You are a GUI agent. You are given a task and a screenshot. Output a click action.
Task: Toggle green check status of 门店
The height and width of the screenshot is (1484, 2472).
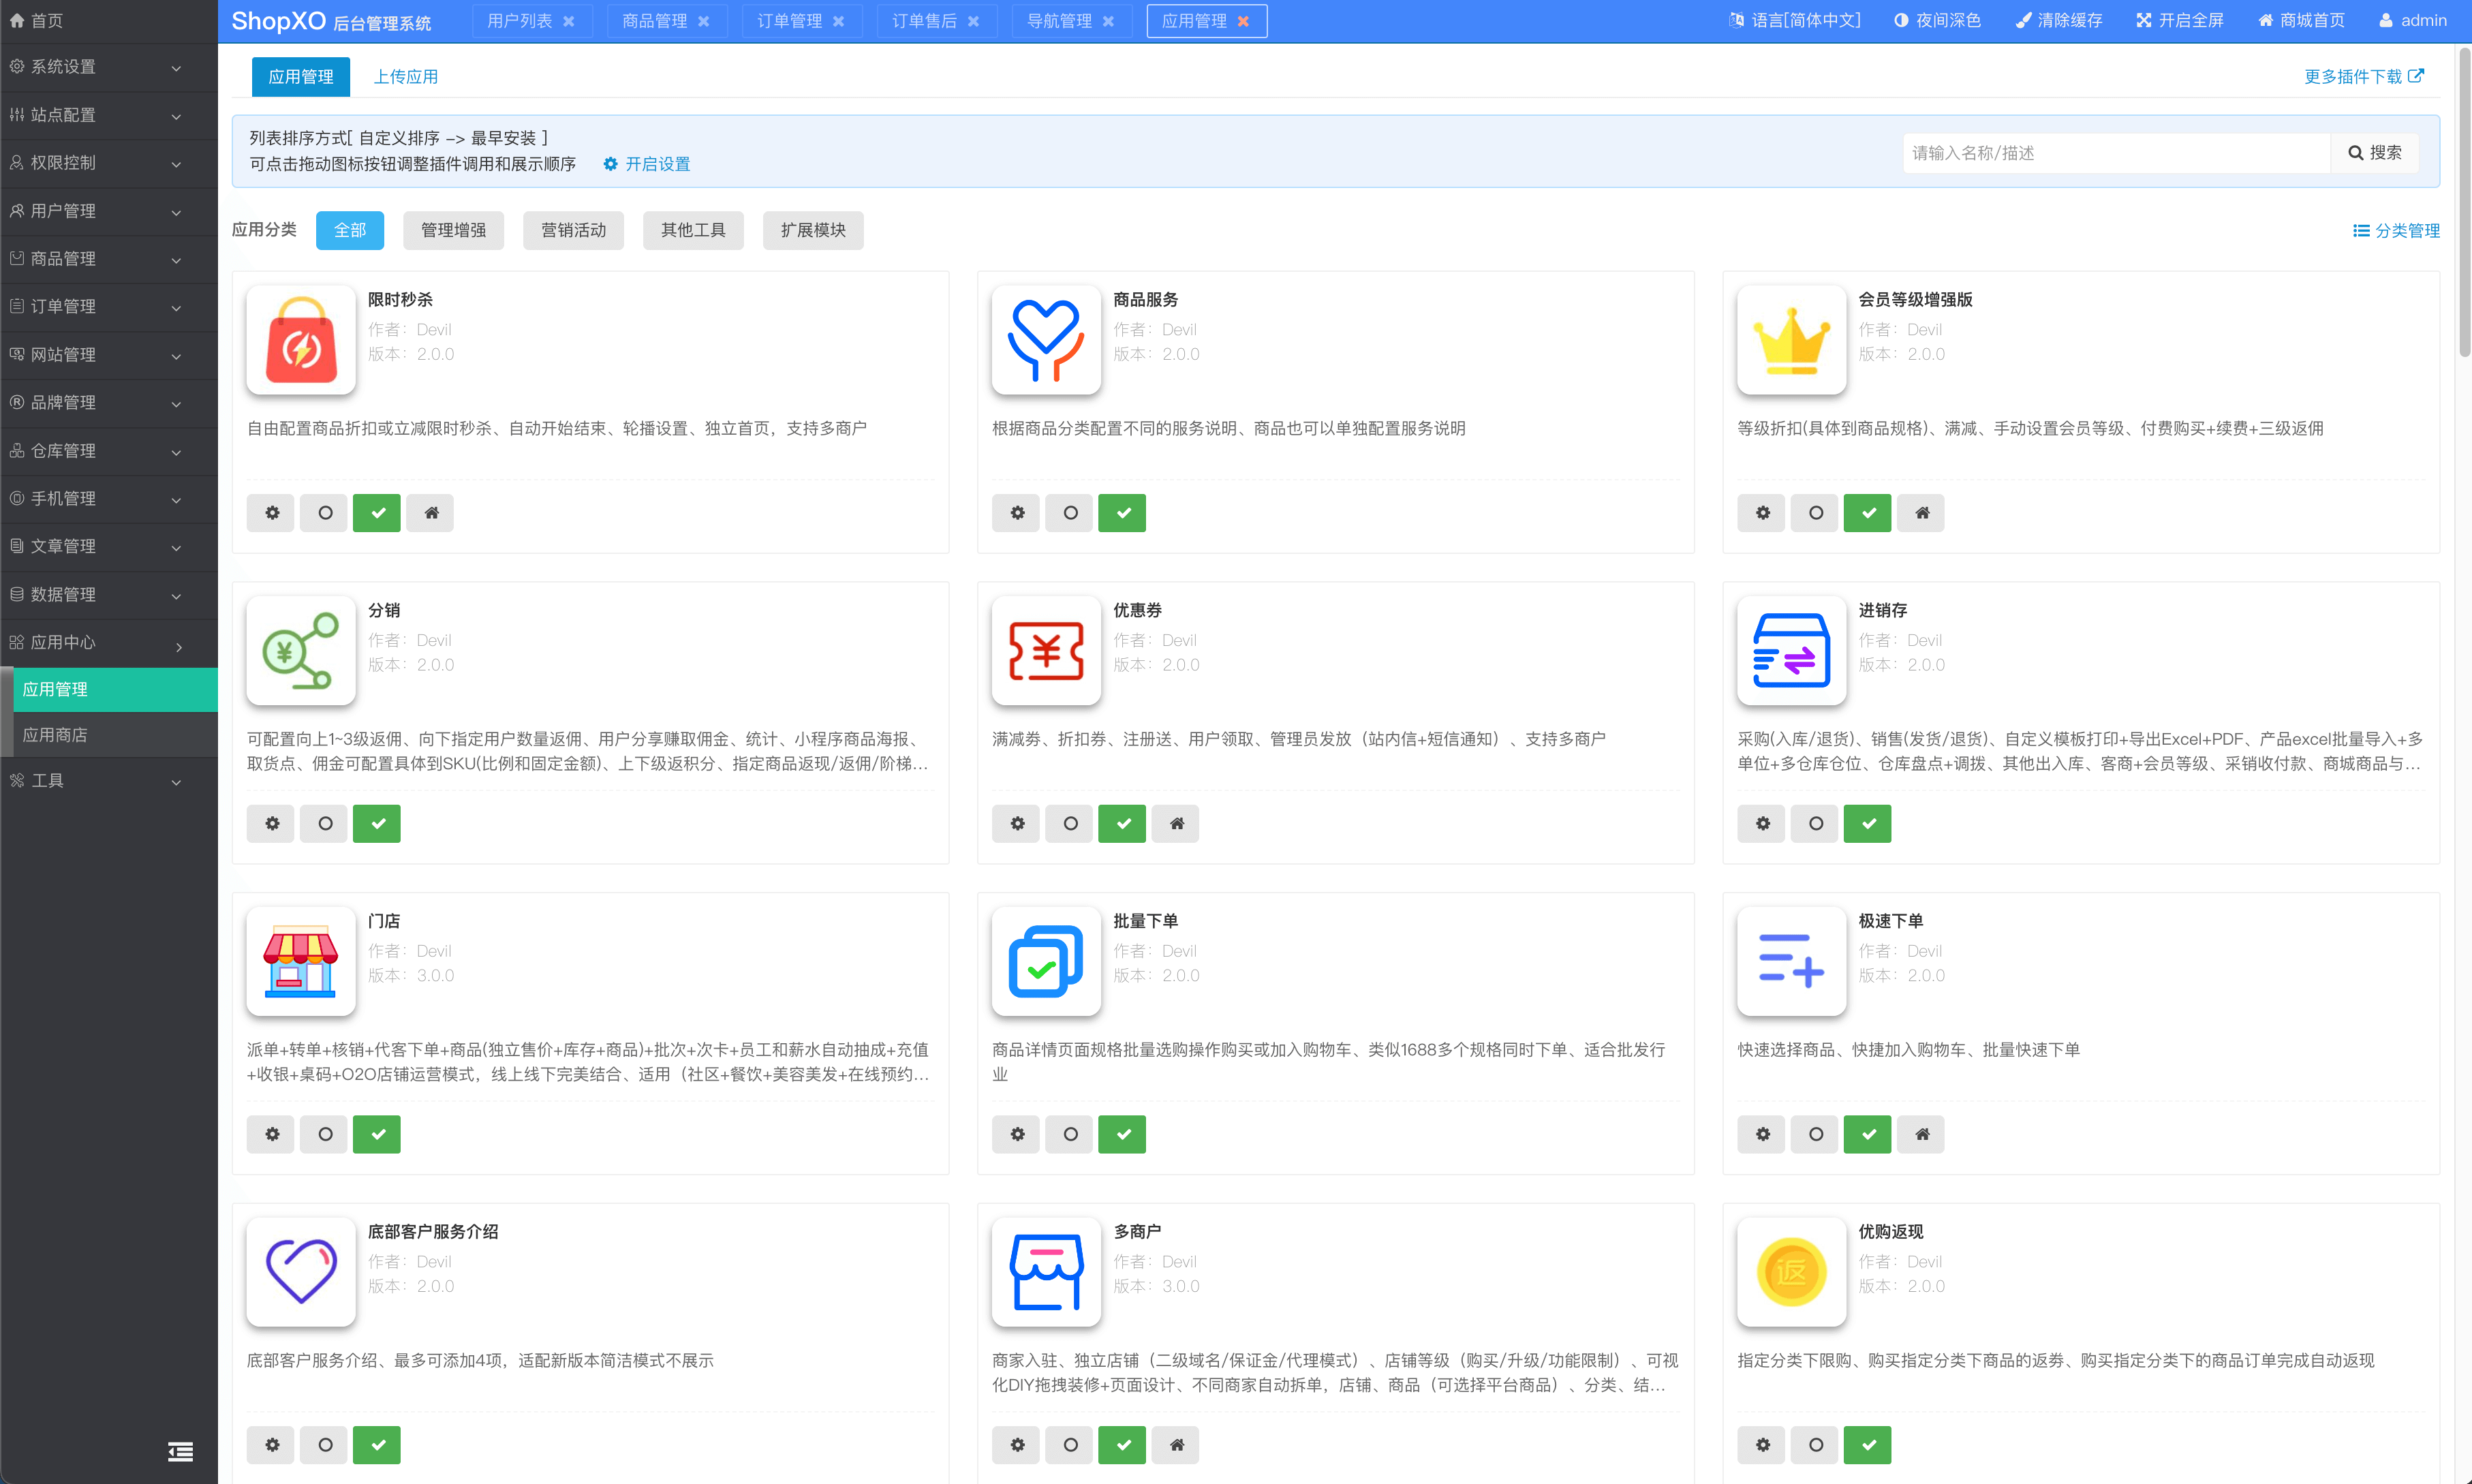[377, 1134]
